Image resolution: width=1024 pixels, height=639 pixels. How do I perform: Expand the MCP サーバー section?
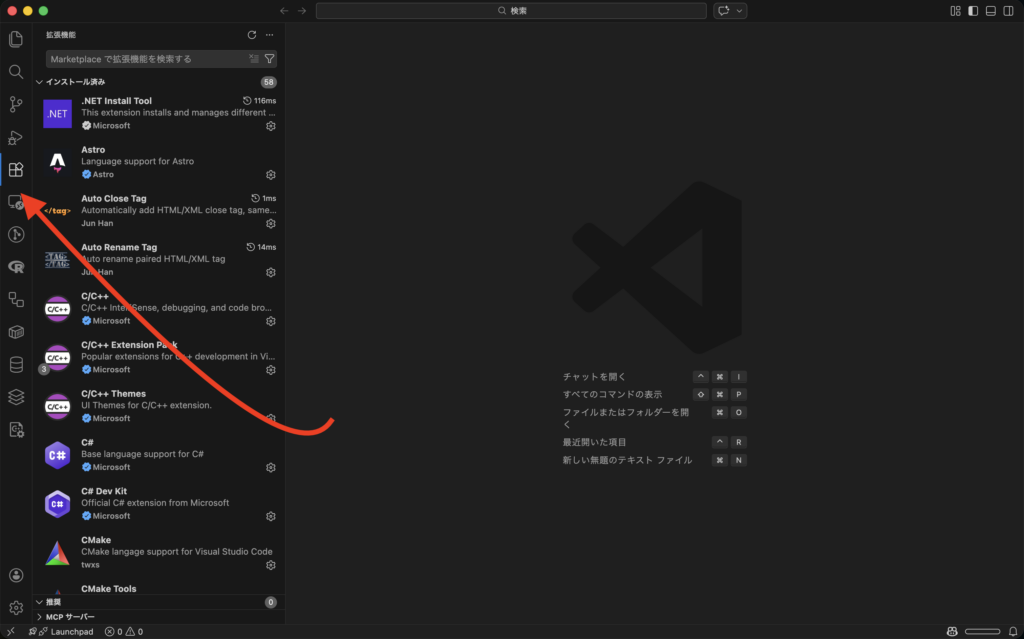(x=40, y=617)
